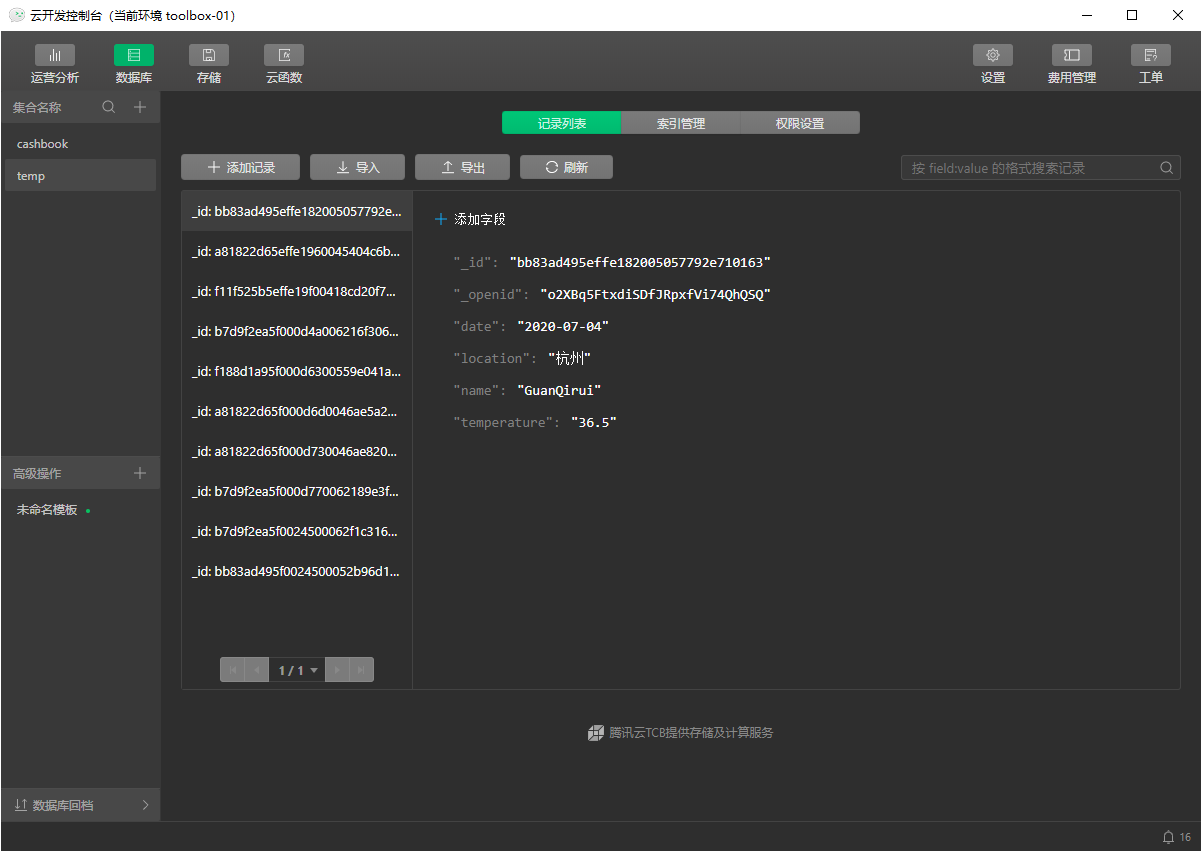Click the 导入 import button
This screenshot has height=852, width=1202.
point(357,168)
